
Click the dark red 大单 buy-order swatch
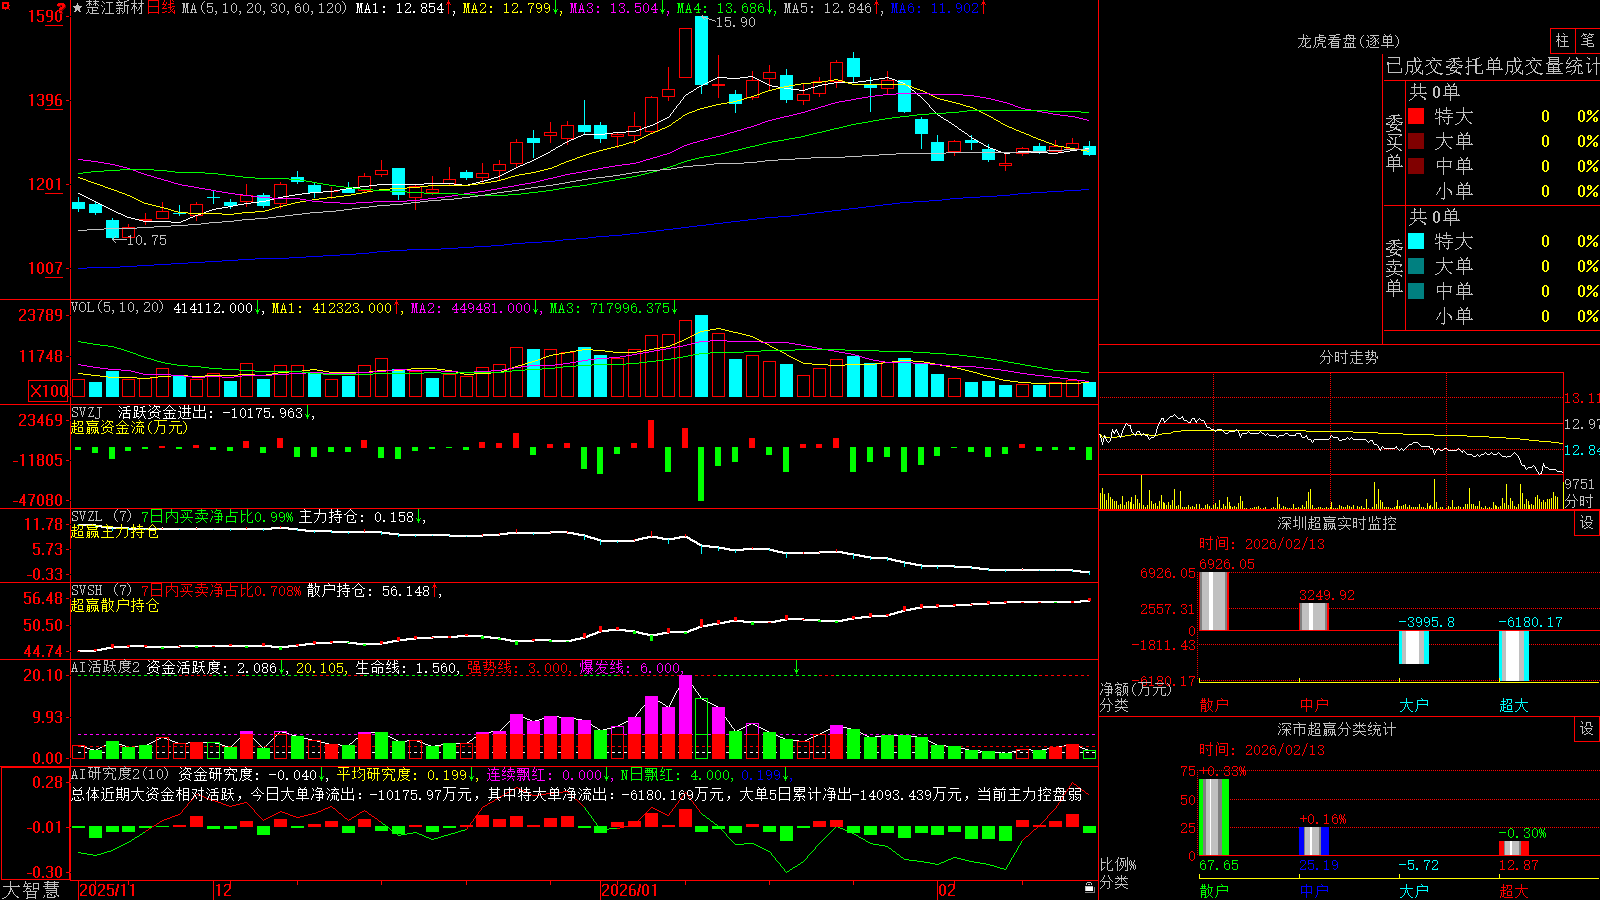click(1416, 141)
